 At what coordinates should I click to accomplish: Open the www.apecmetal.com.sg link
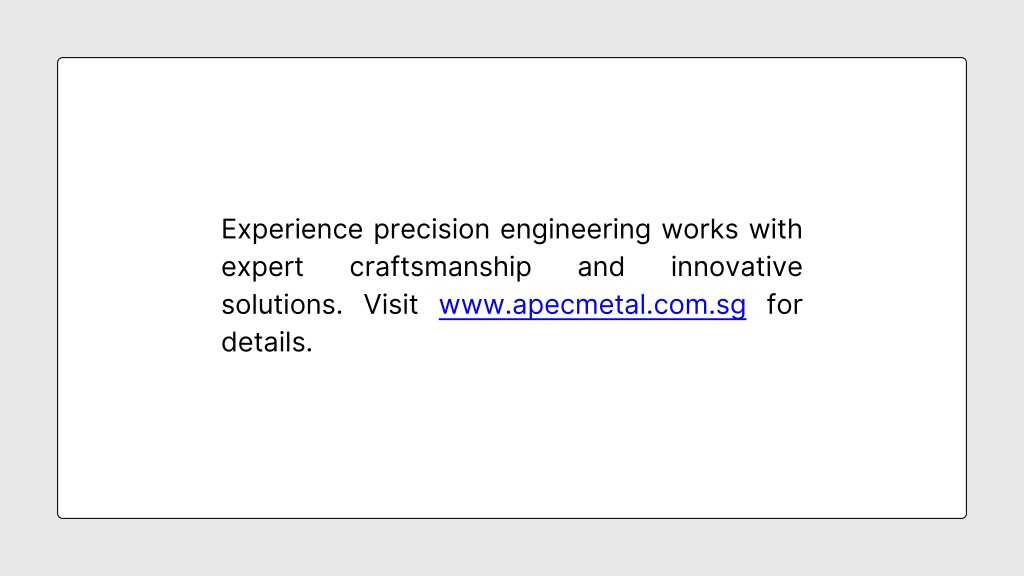[x=592, y=305]
